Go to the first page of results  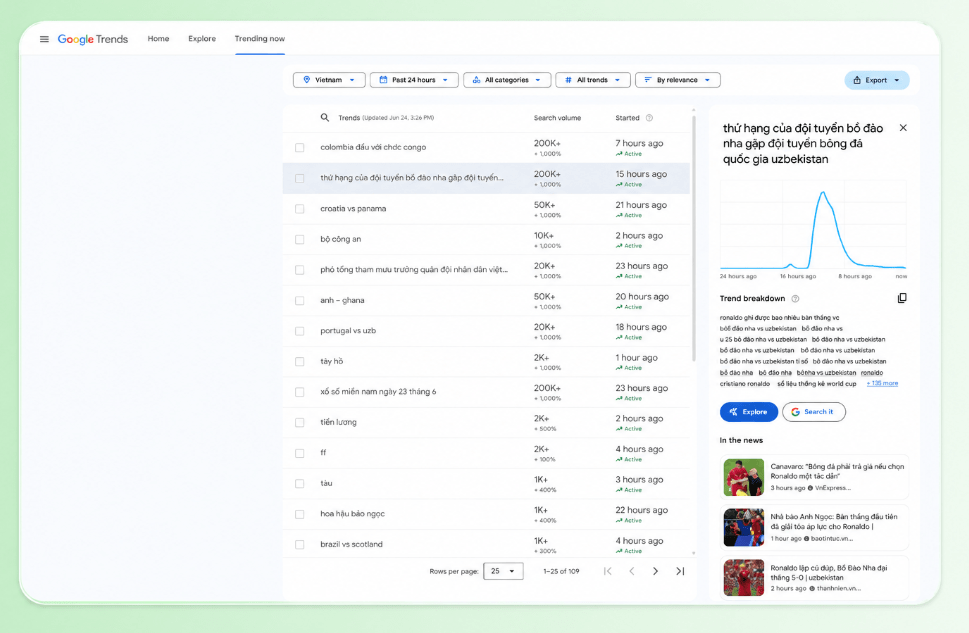pyautogui.click(x=607, y=571)
